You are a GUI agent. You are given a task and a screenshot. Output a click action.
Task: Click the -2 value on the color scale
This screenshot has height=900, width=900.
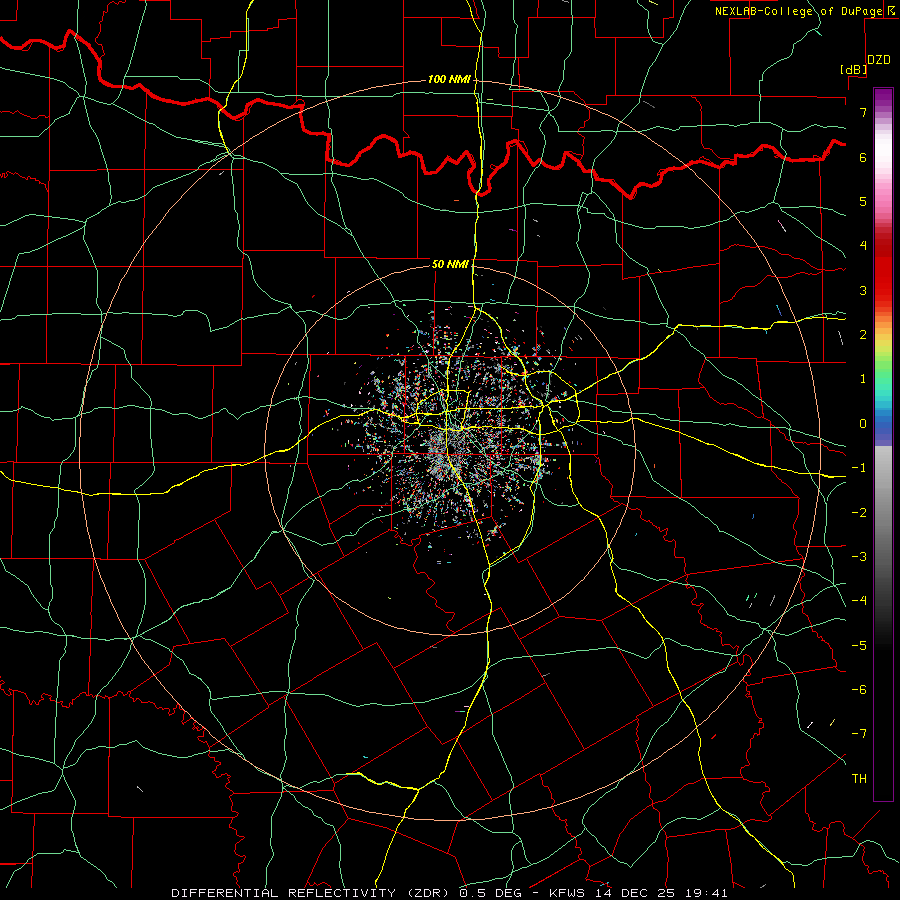(x=859, y=513)
